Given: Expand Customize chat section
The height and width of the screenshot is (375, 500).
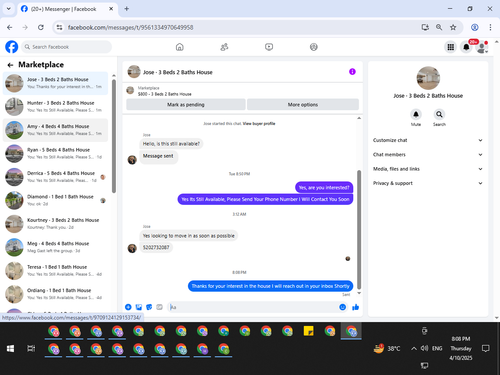Looking at the screenshot, I should click(x=428, y=140).
